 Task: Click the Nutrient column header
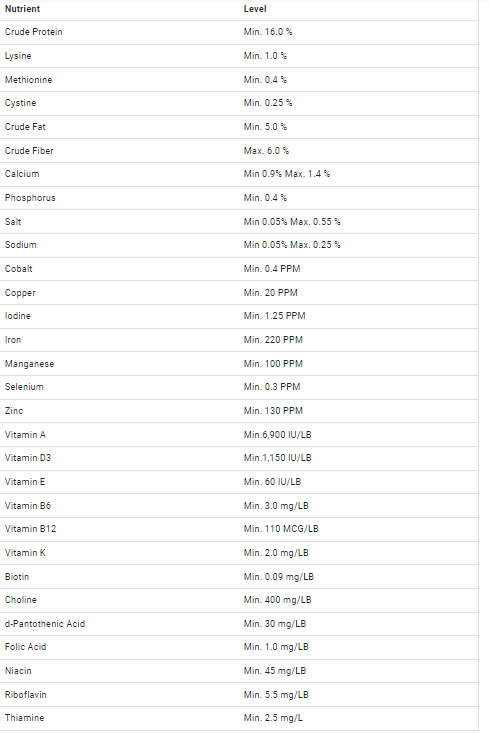tap(22, 9)
